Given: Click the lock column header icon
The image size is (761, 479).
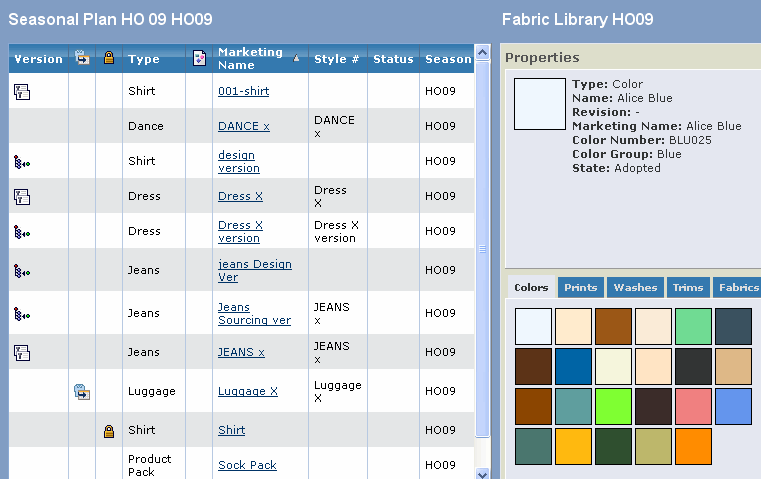Looking at the screenshot, I should 109,58.
